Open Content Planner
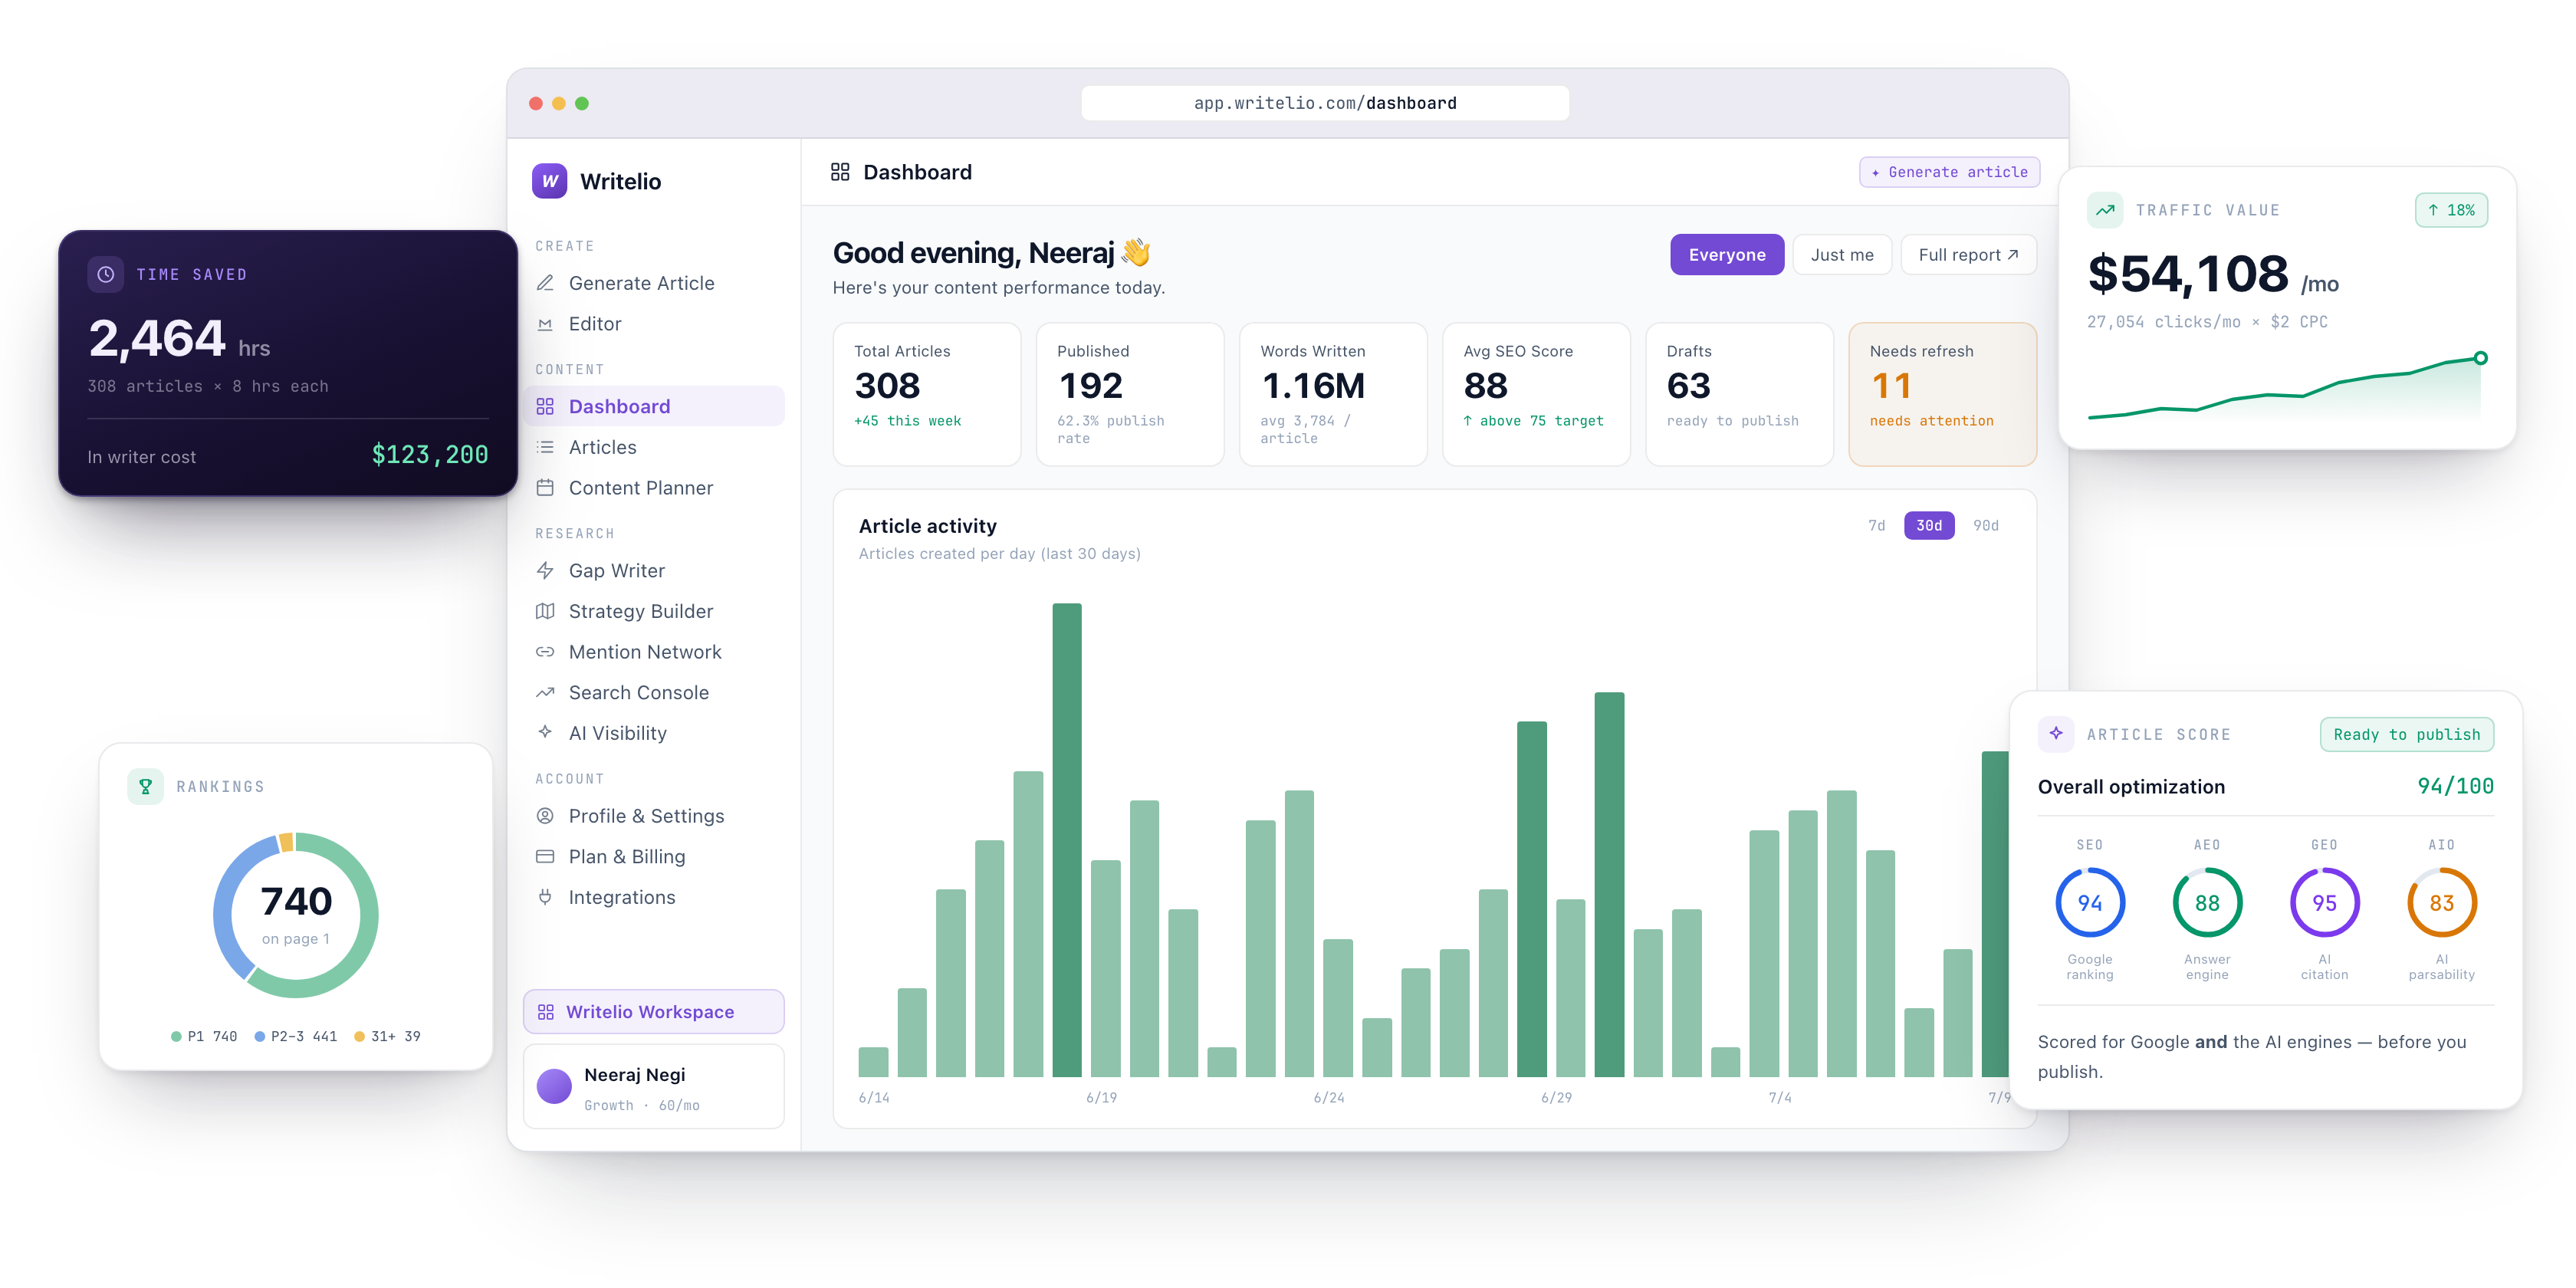This screenshot has width=2576, height=1288. (x=654, y=488)
